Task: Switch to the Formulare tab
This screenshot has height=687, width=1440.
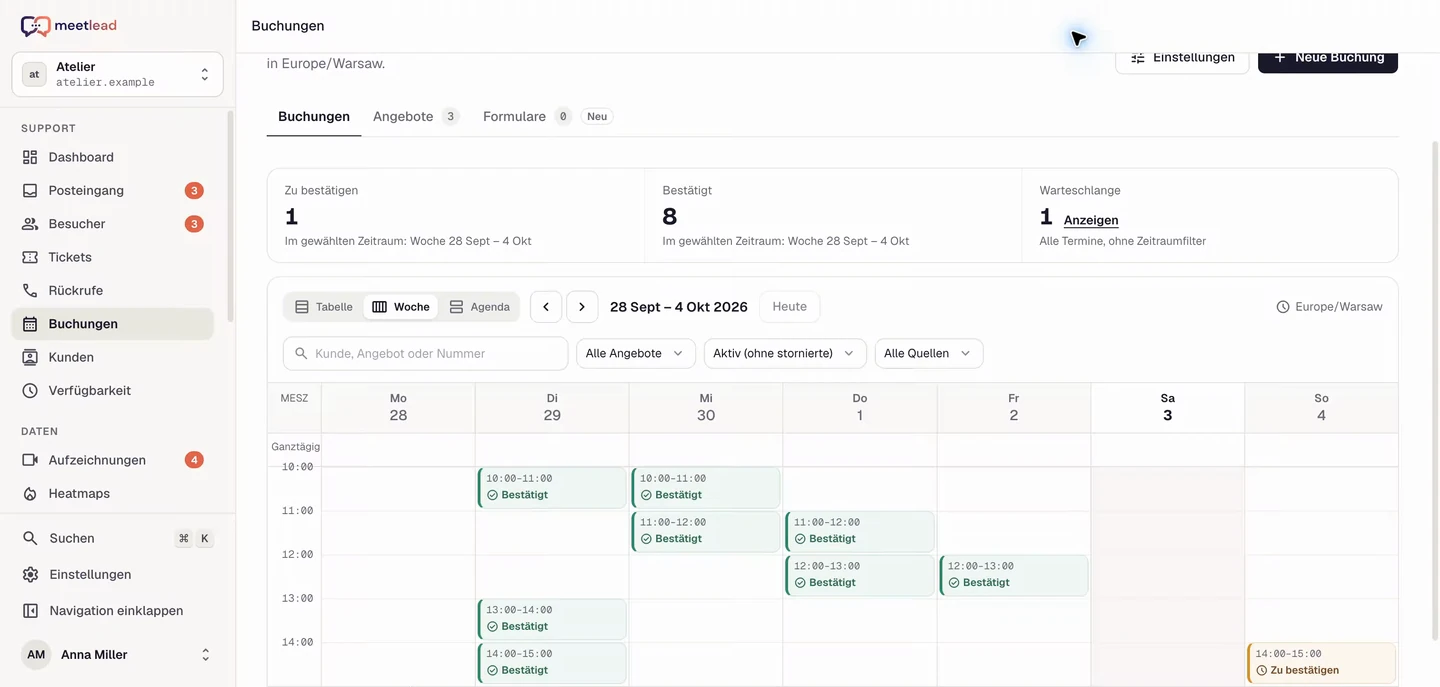Action: coord(547,116)
